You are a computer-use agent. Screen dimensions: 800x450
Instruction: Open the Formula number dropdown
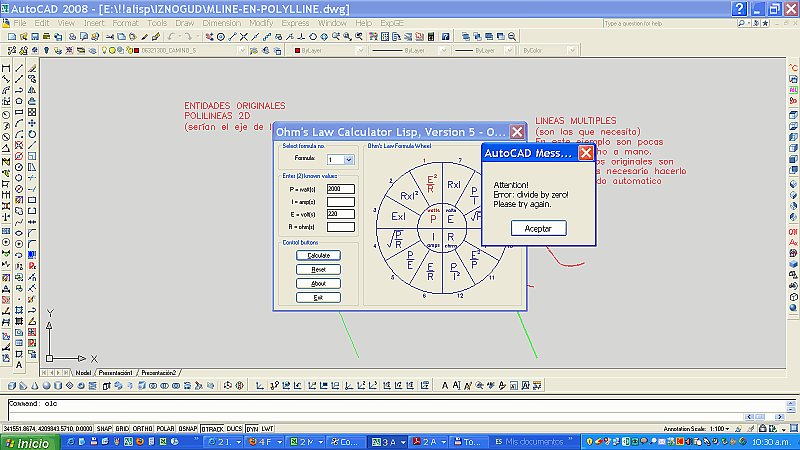click(x=348, y=160)
